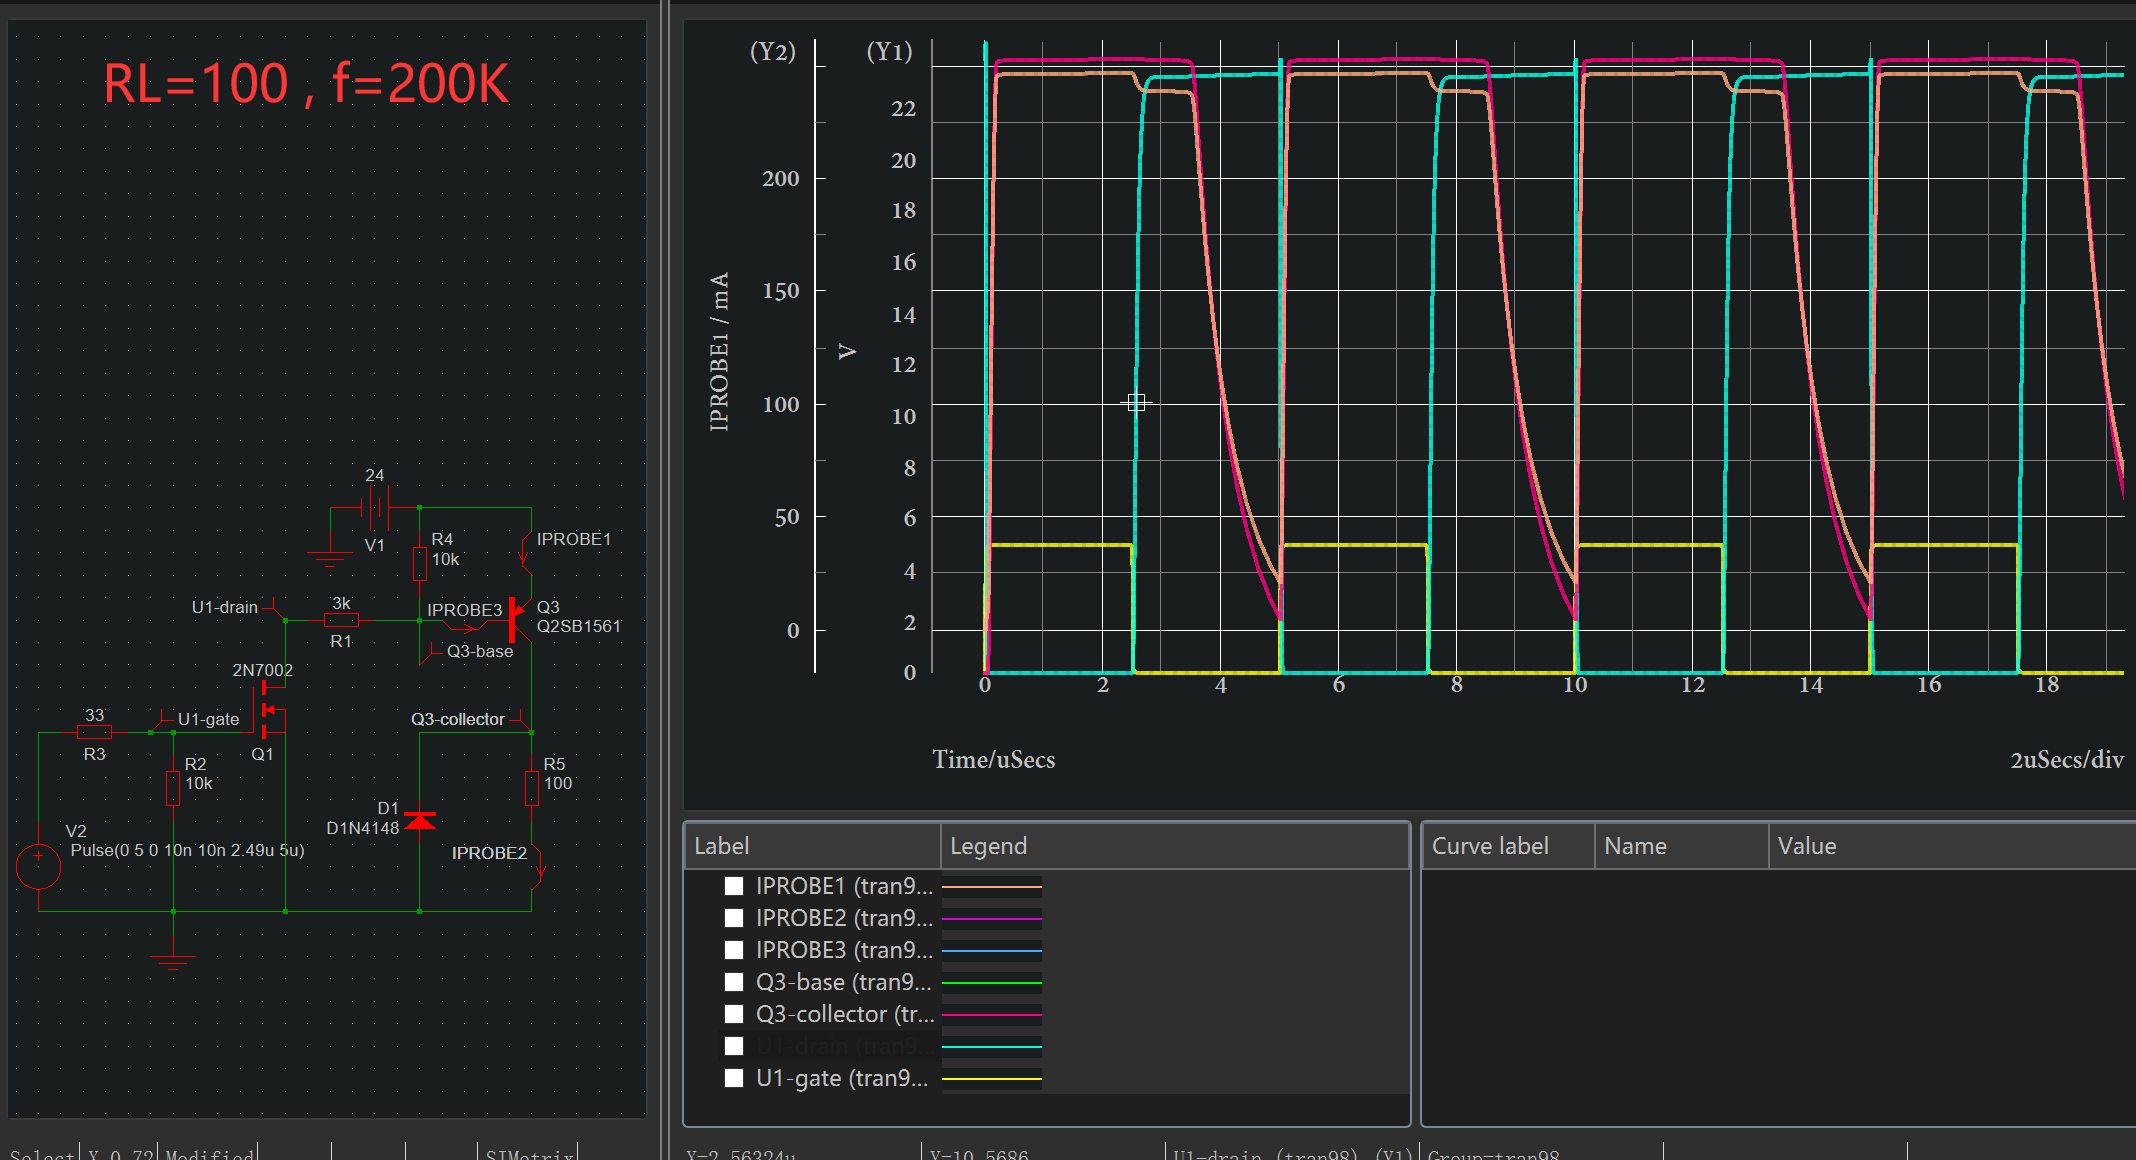The width and height of the screenshot is (2136, 1160).
Task: Click the IPROBE2 magenta legend line
Action: pos(991,919)
